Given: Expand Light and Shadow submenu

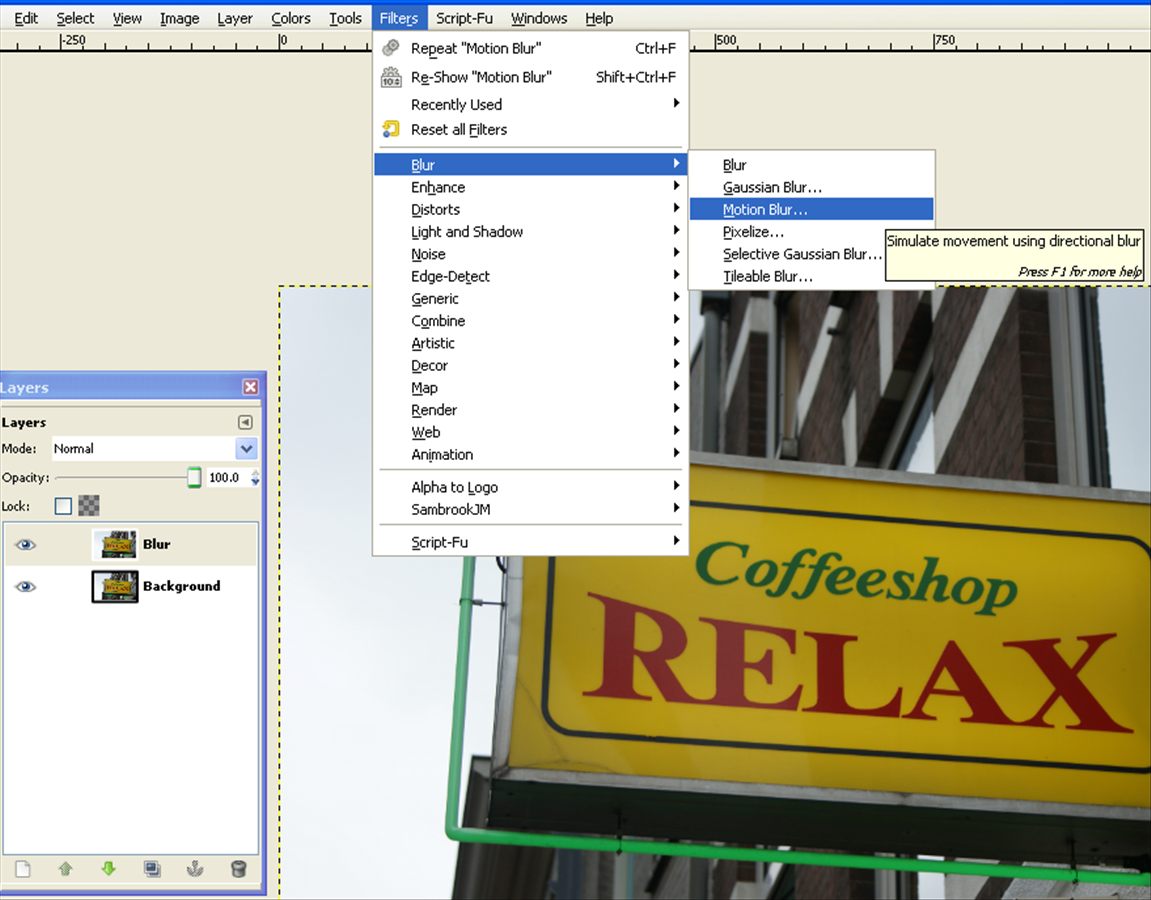Looking at the screenshot, I should pos(530,232).
